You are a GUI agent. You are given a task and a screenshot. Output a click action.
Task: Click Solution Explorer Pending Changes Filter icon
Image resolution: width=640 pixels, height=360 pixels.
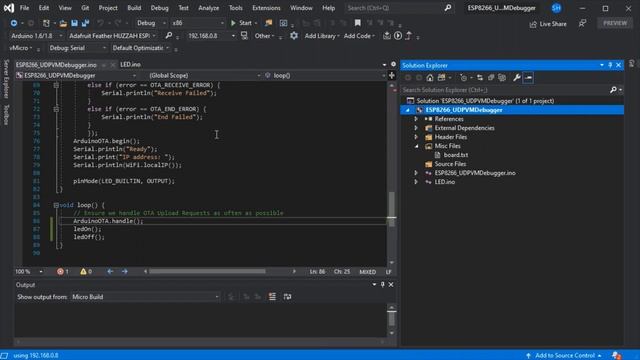pyautogui.click(x=463, y=78)
